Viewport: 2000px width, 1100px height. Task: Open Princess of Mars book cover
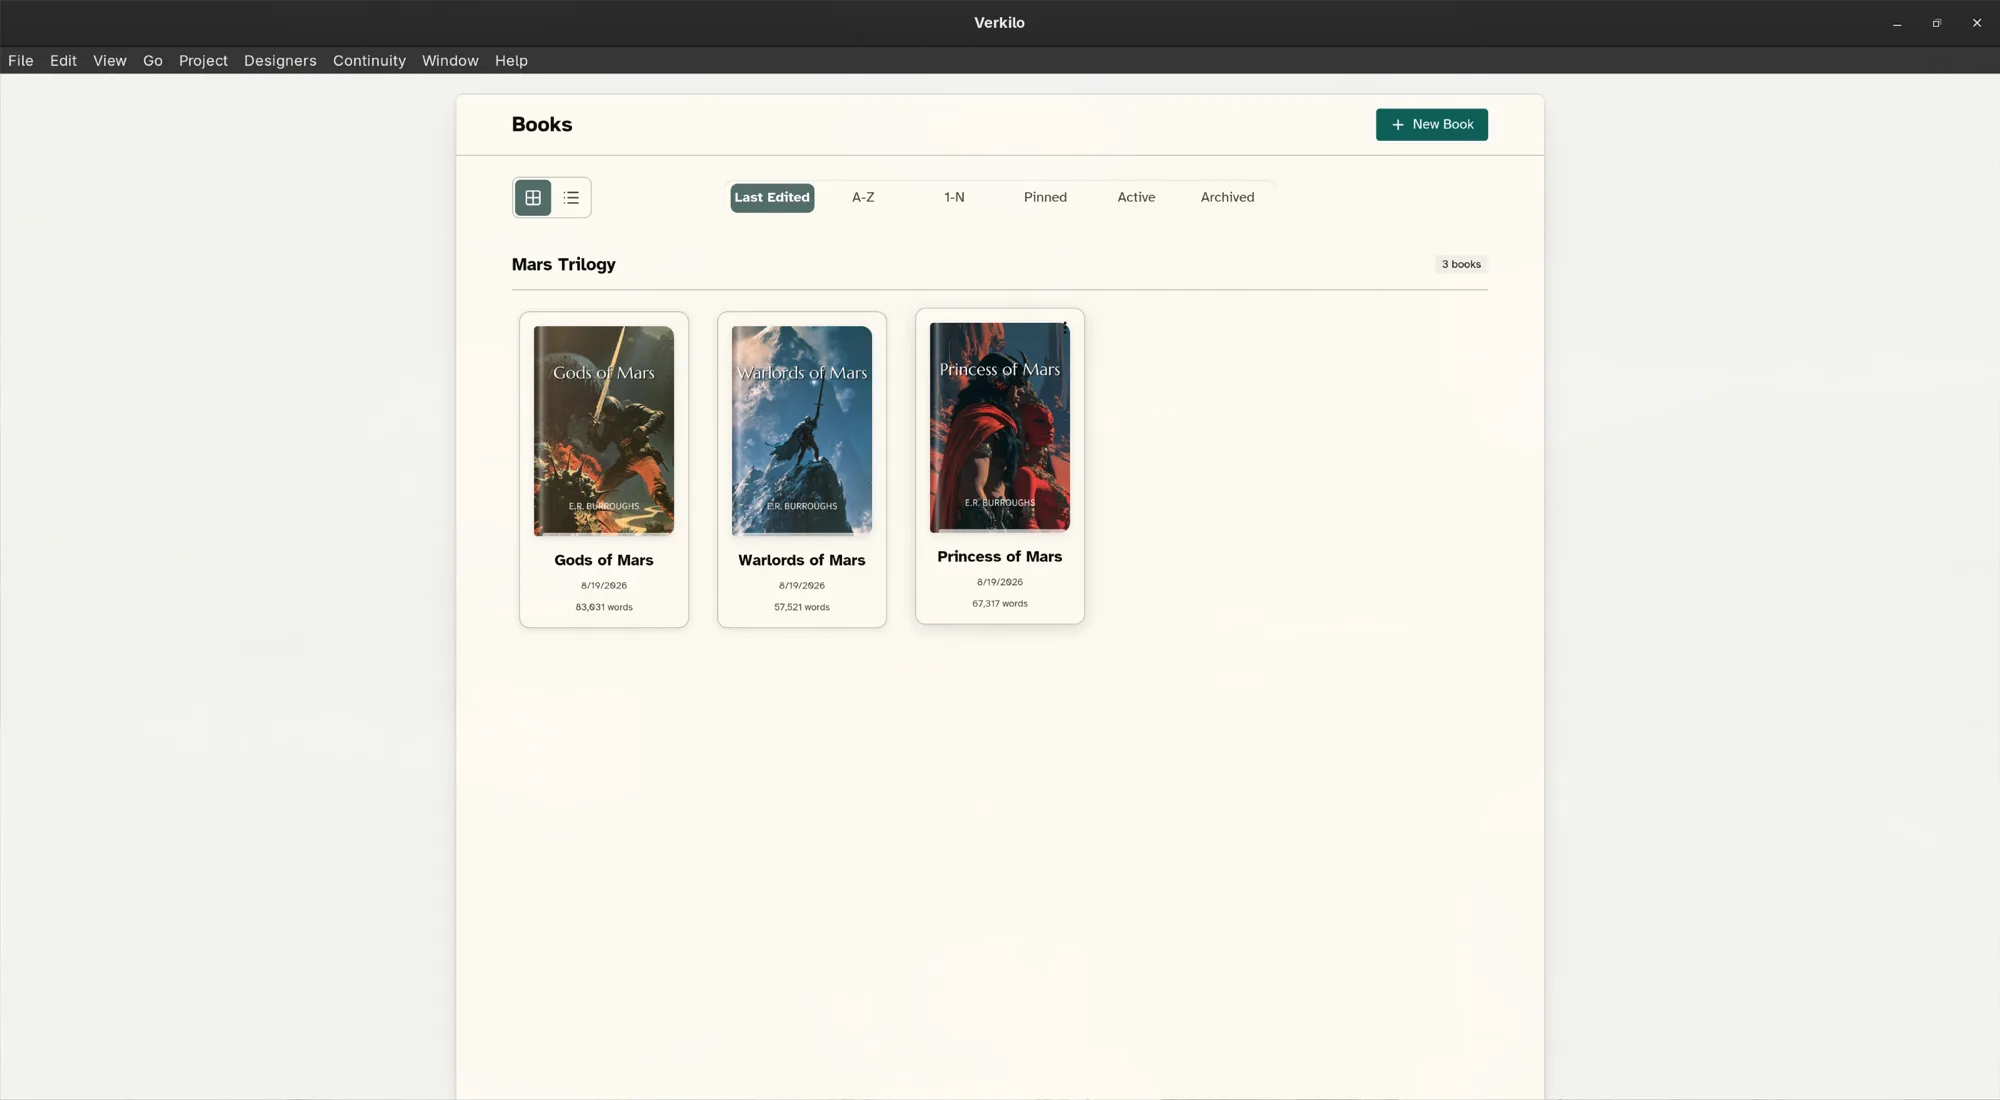1000,427
